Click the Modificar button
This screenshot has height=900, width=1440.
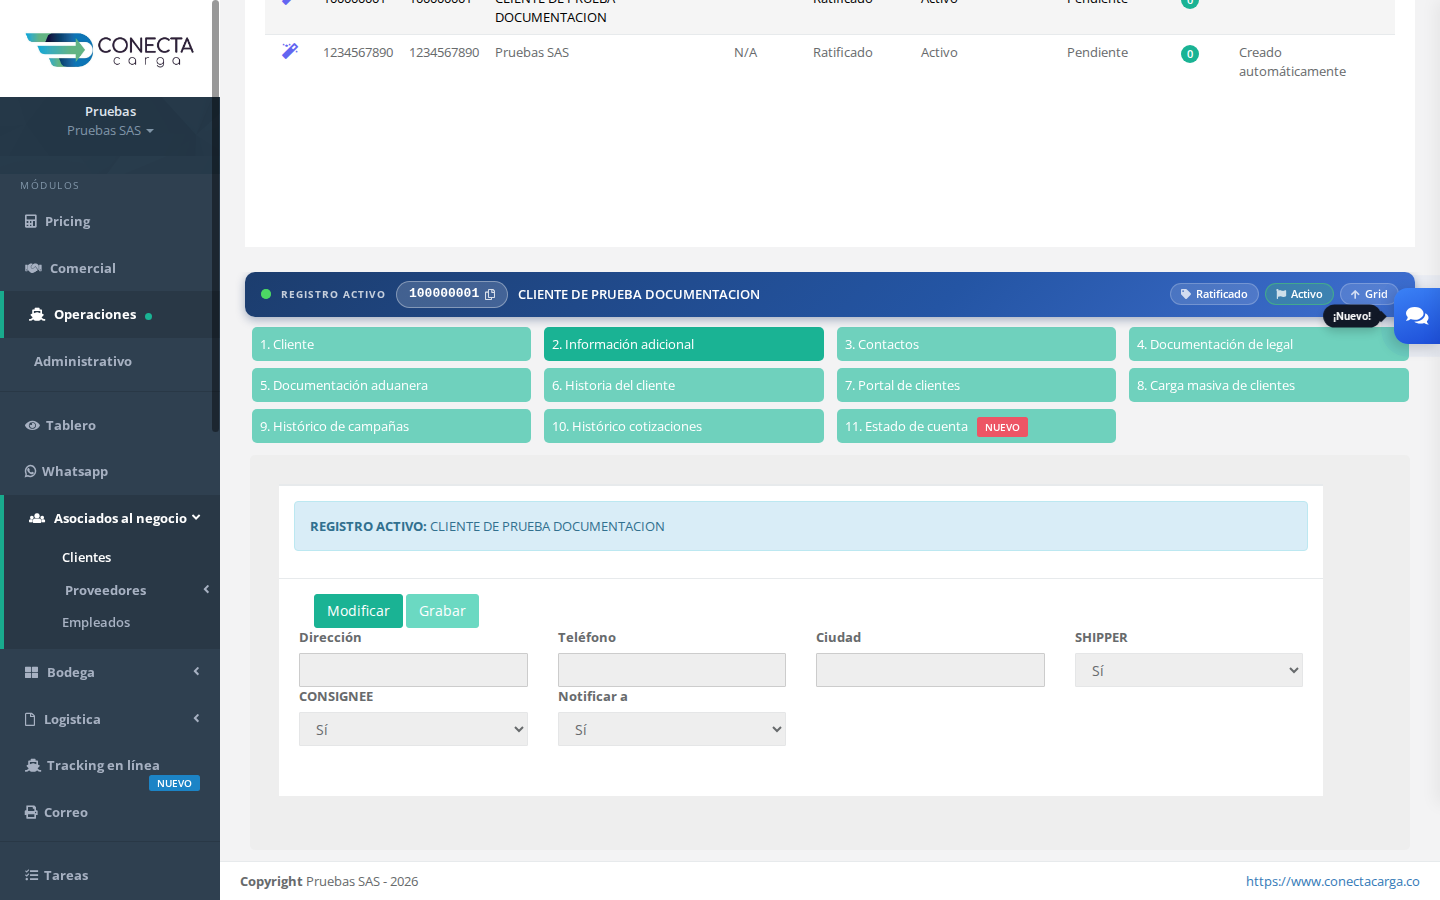point(358,611)
